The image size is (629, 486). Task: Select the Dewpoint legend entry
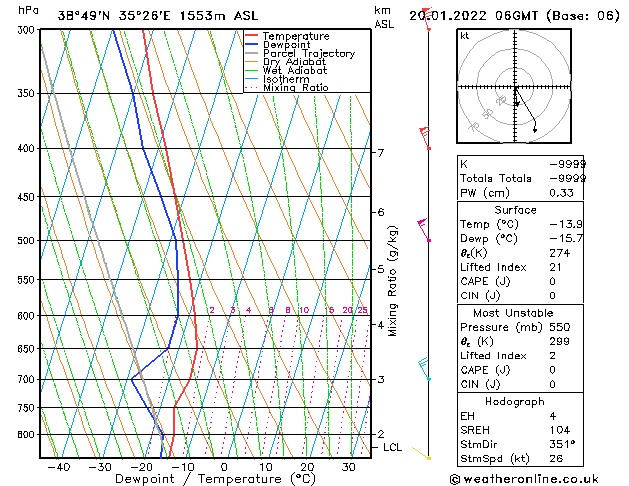click(x=285, y=45)
